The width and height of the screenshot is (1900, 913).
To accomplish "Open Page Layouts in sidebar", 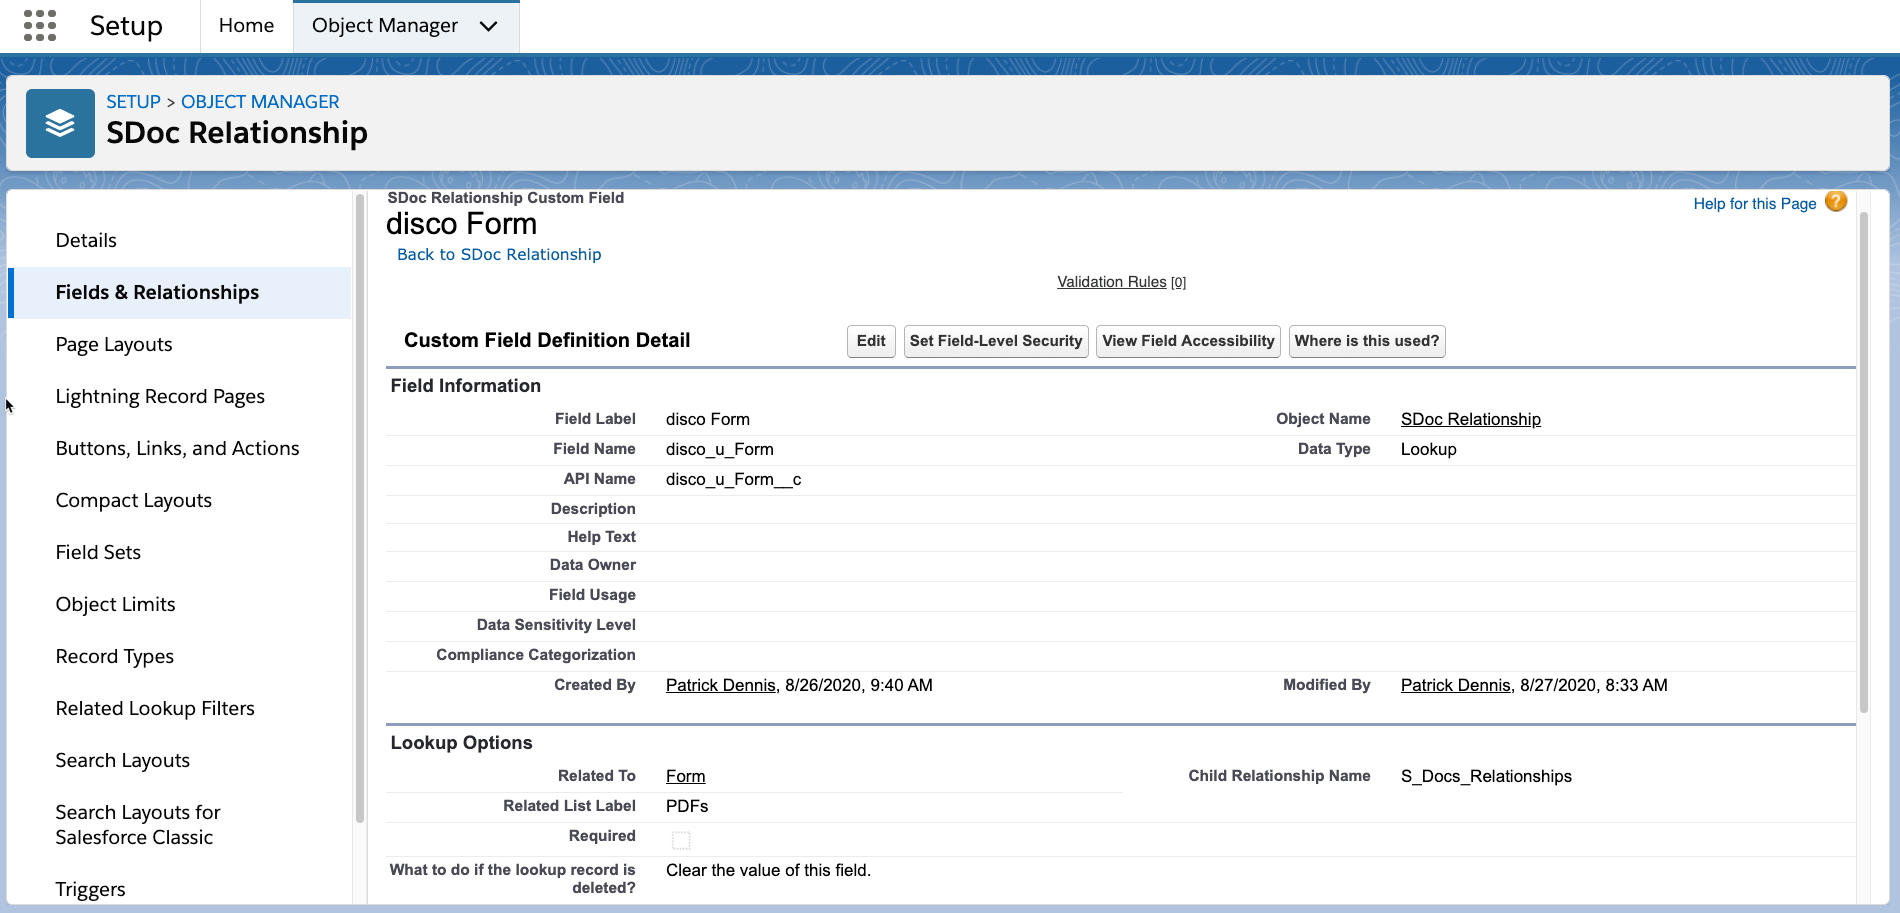I will (180, 345).
